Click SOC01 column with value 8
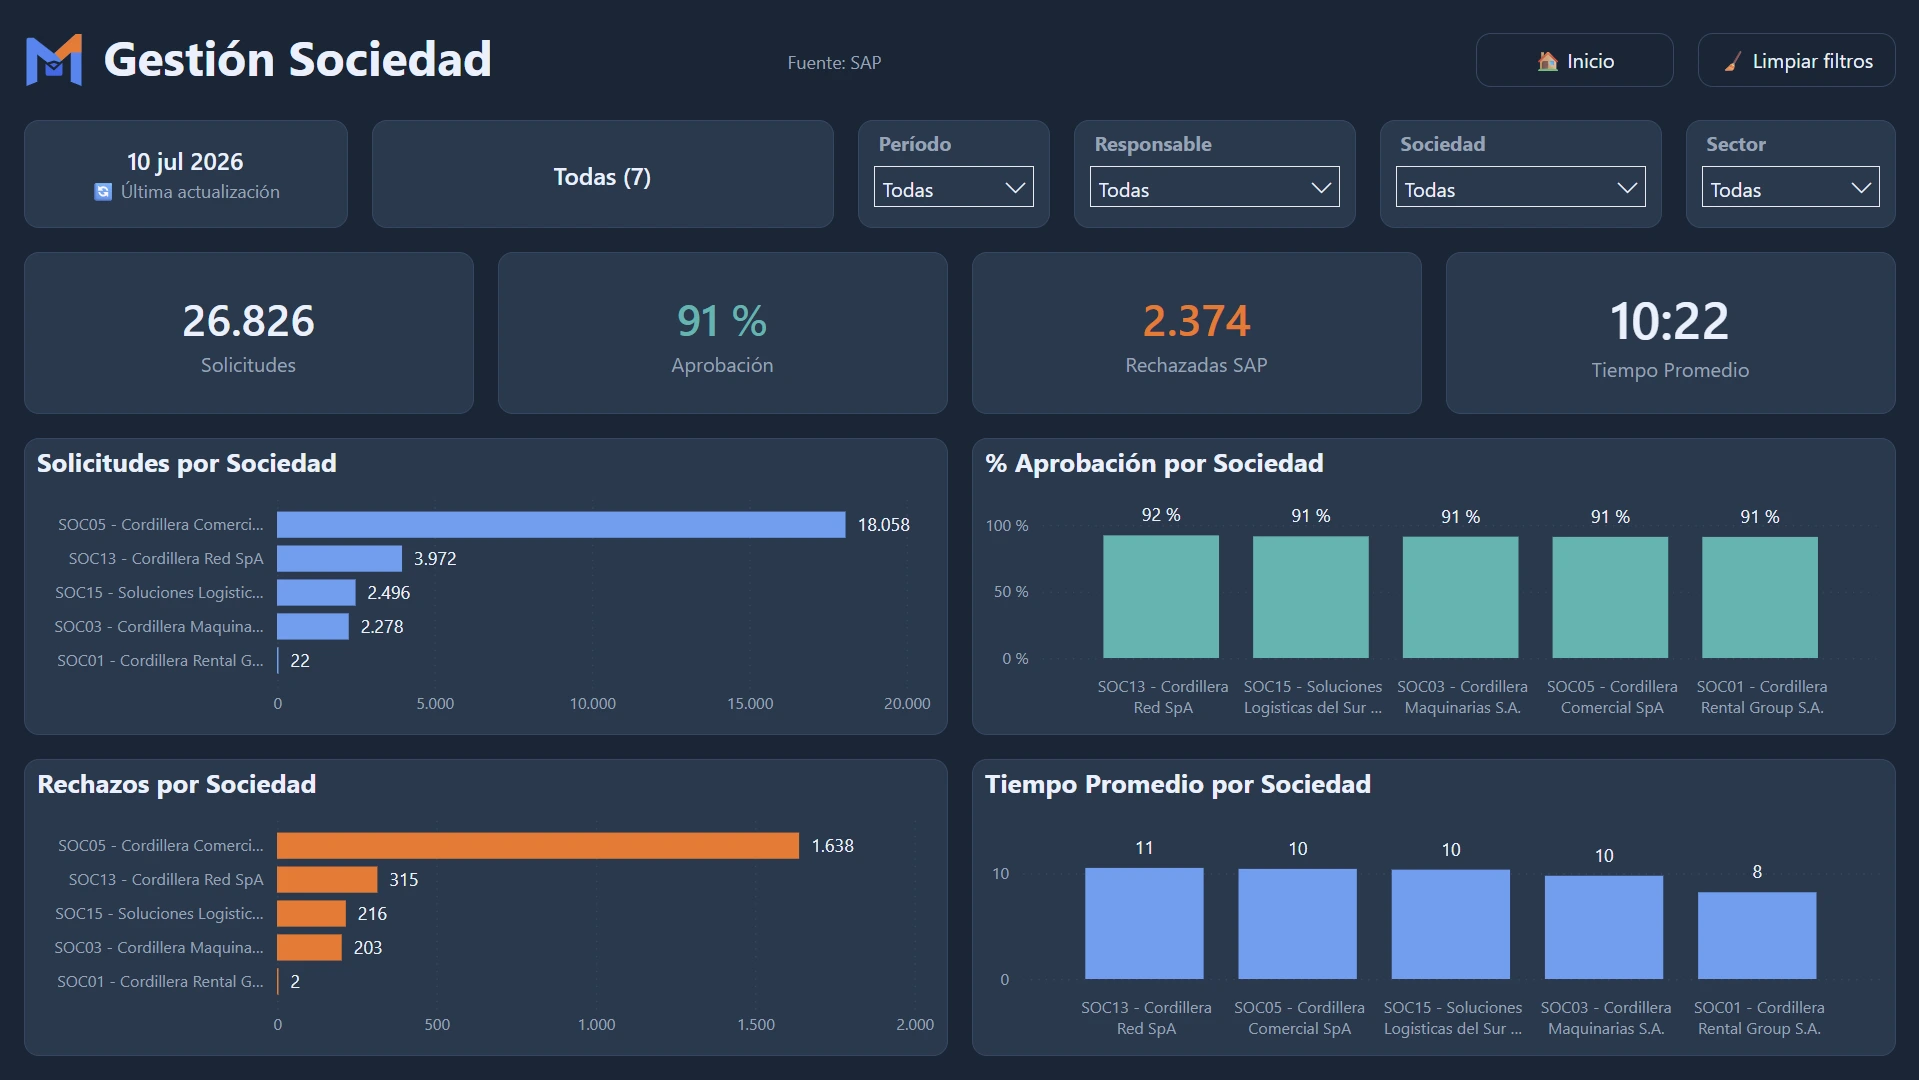This screenshot has width=1919, height=1080. click(1757, 936)
